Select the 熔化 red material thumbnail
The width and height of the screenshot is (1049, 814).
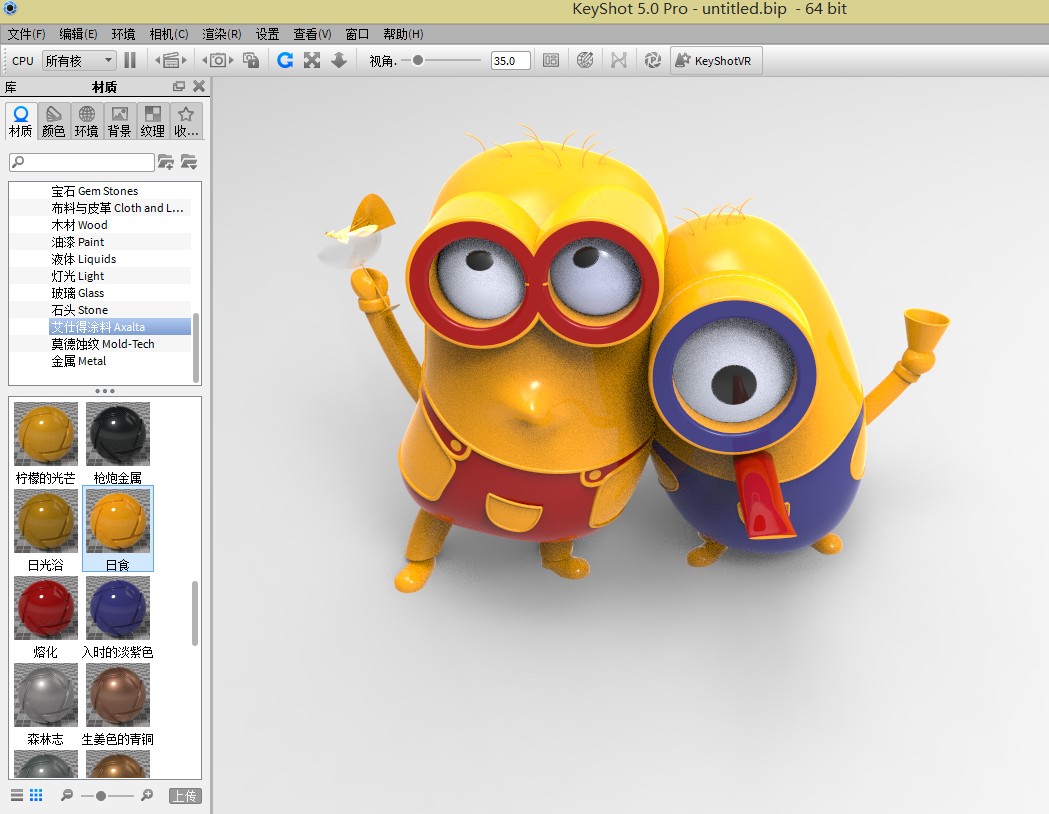[x=45, y=607]
